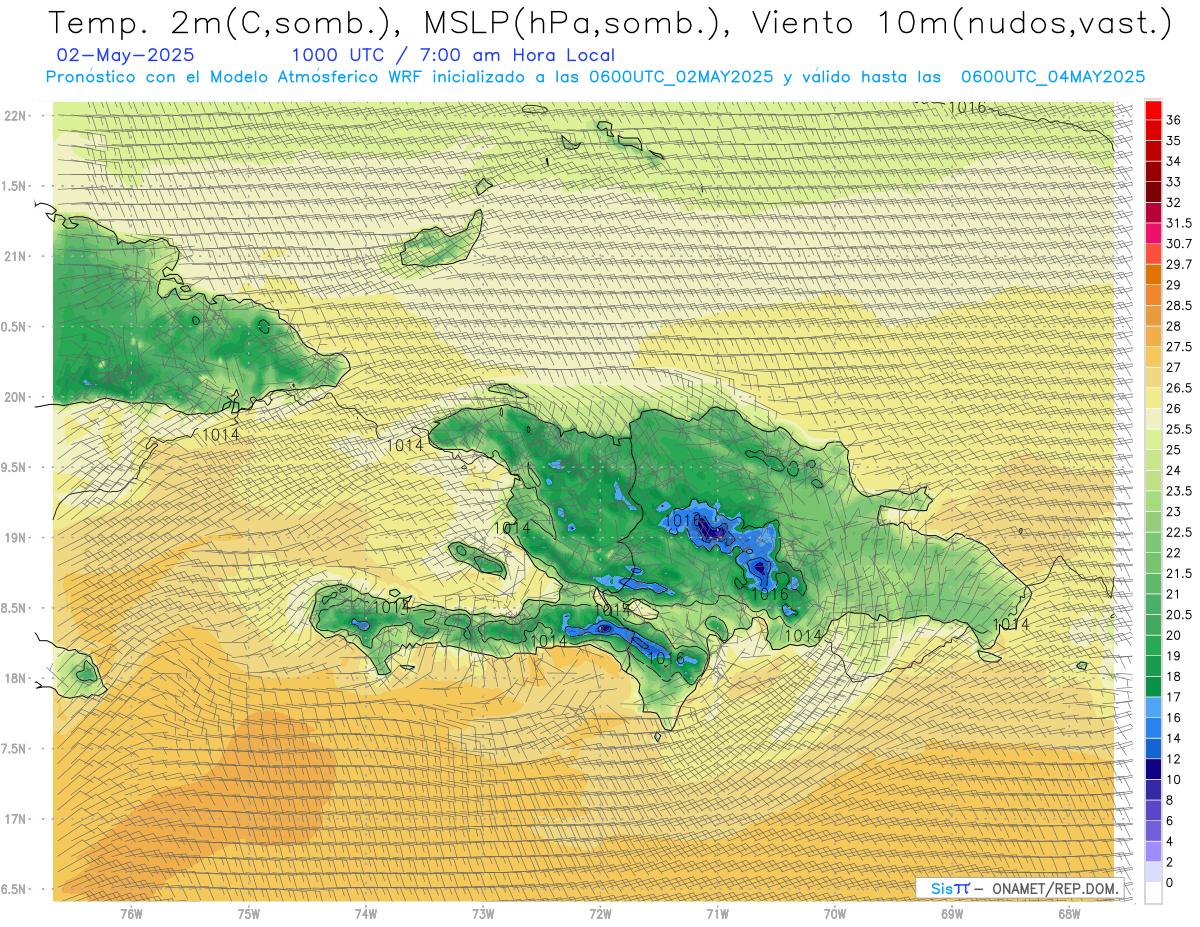Click the brightest red swatch topping the legend
Viewport: 1200px width, 927px height.
click(1153, 109)
